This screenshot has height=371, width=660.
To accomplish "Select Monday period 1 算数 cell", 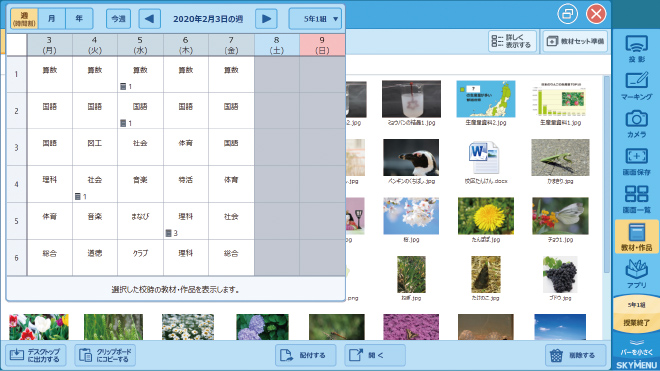I will [x=50, y=74].
